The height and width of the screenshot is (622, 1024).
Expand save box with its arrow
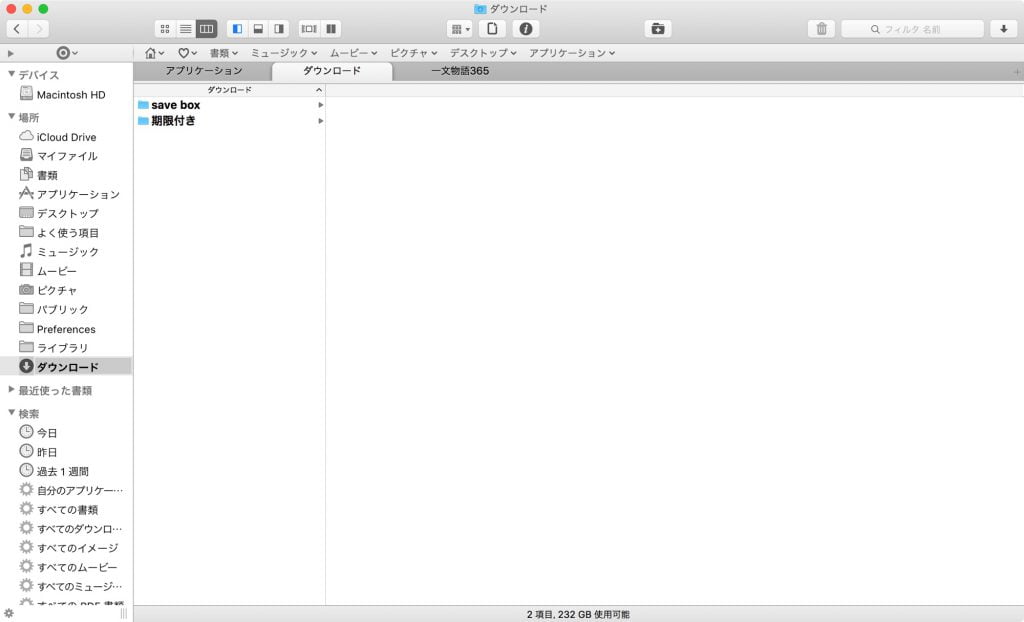(x=321, y=105)
